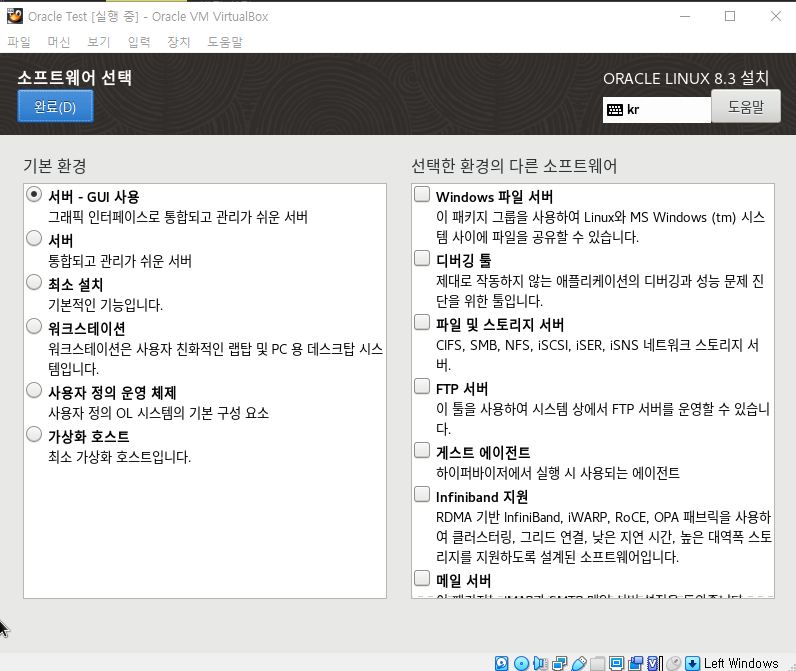Image resolution: width=796 pixels, height=671 pixels.
Task: Click the CPU virtualization status icon
Action: click(654, 663)
